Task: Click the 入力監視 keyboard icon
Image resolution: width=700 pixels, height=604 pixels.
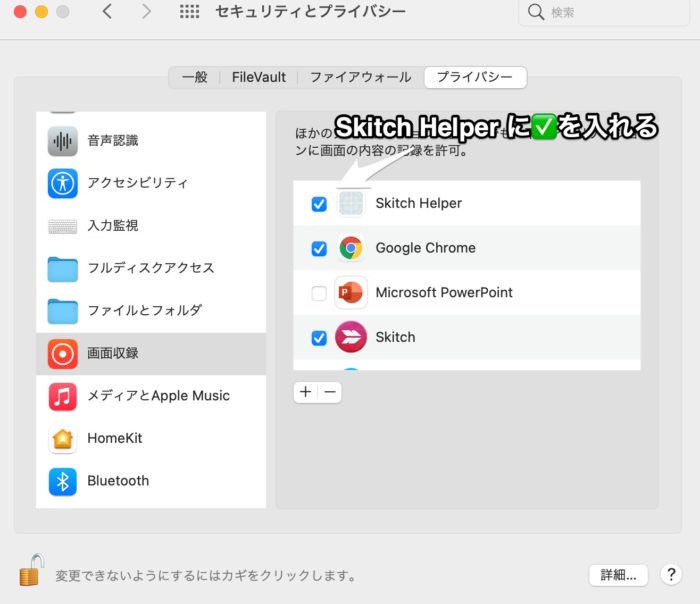Action: [62, 226]
